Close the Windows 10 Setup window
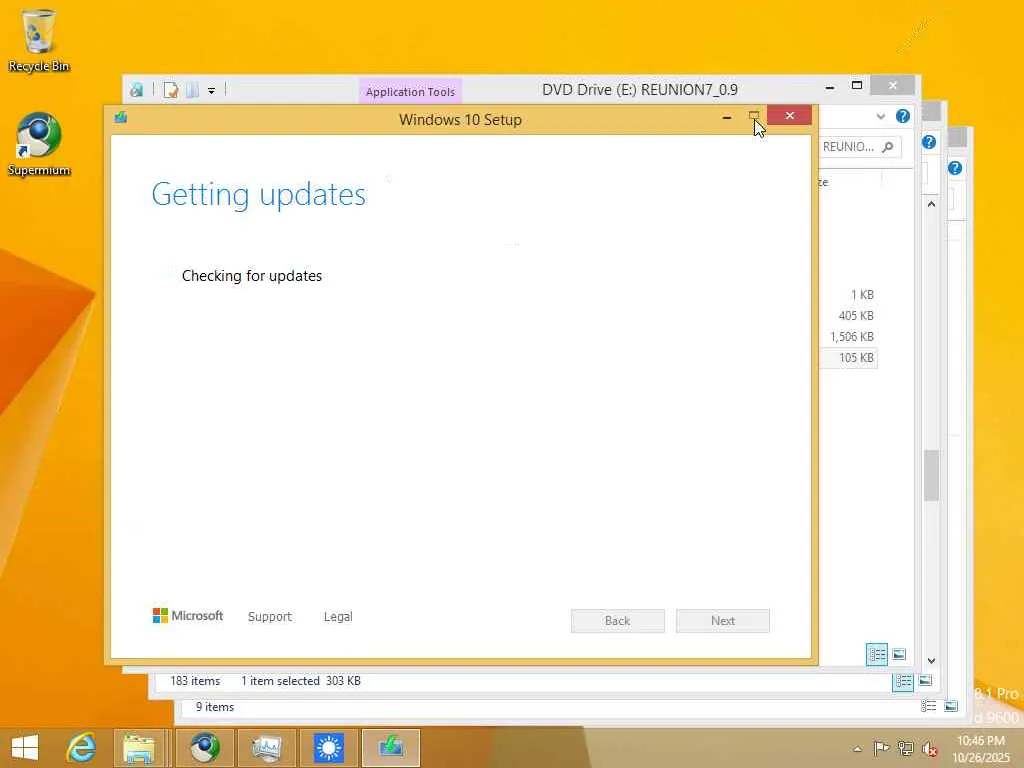The width and height of the screenshot is (1024, 768). pyautogui.click(x=790, y=116)
